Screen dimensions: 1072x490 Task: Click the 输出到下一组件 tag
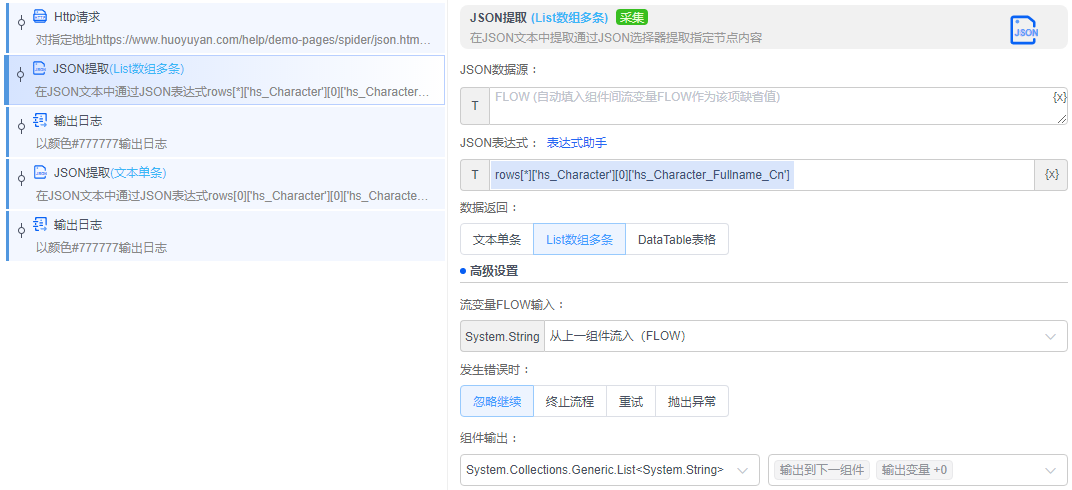[822, 470]
